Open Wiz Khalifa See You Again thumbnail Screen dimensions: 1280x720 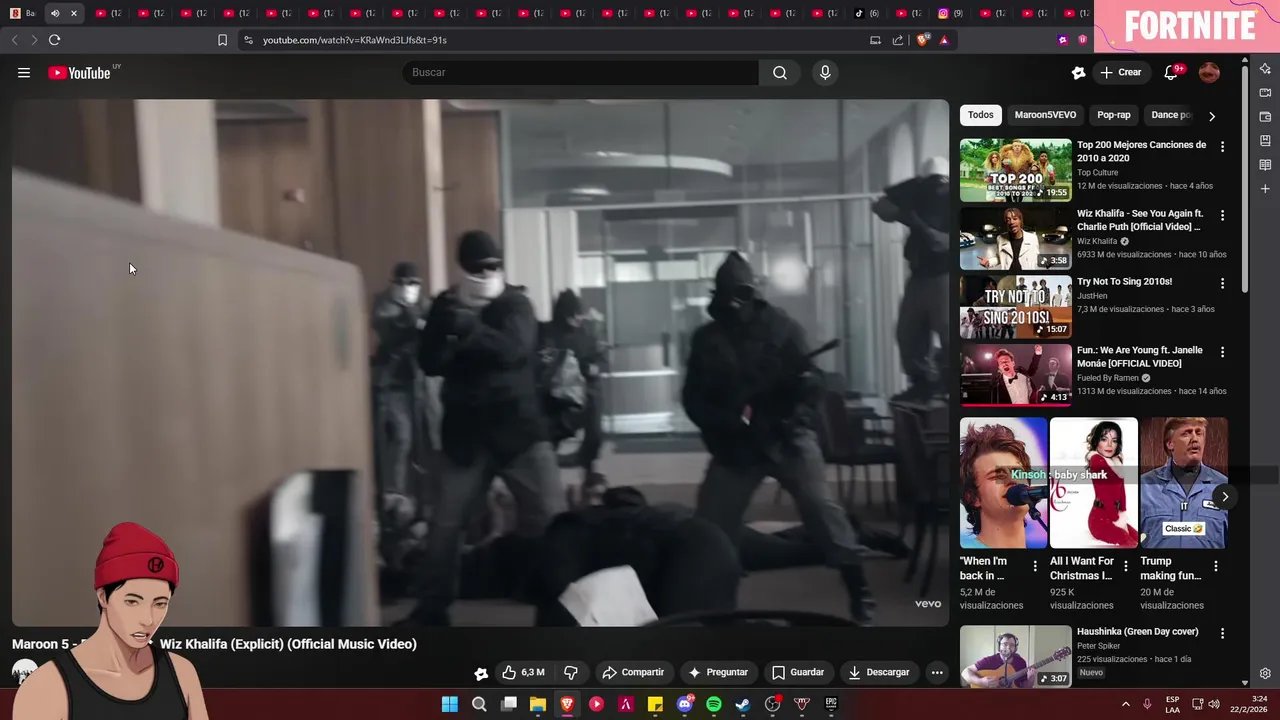coord(1015,238)
